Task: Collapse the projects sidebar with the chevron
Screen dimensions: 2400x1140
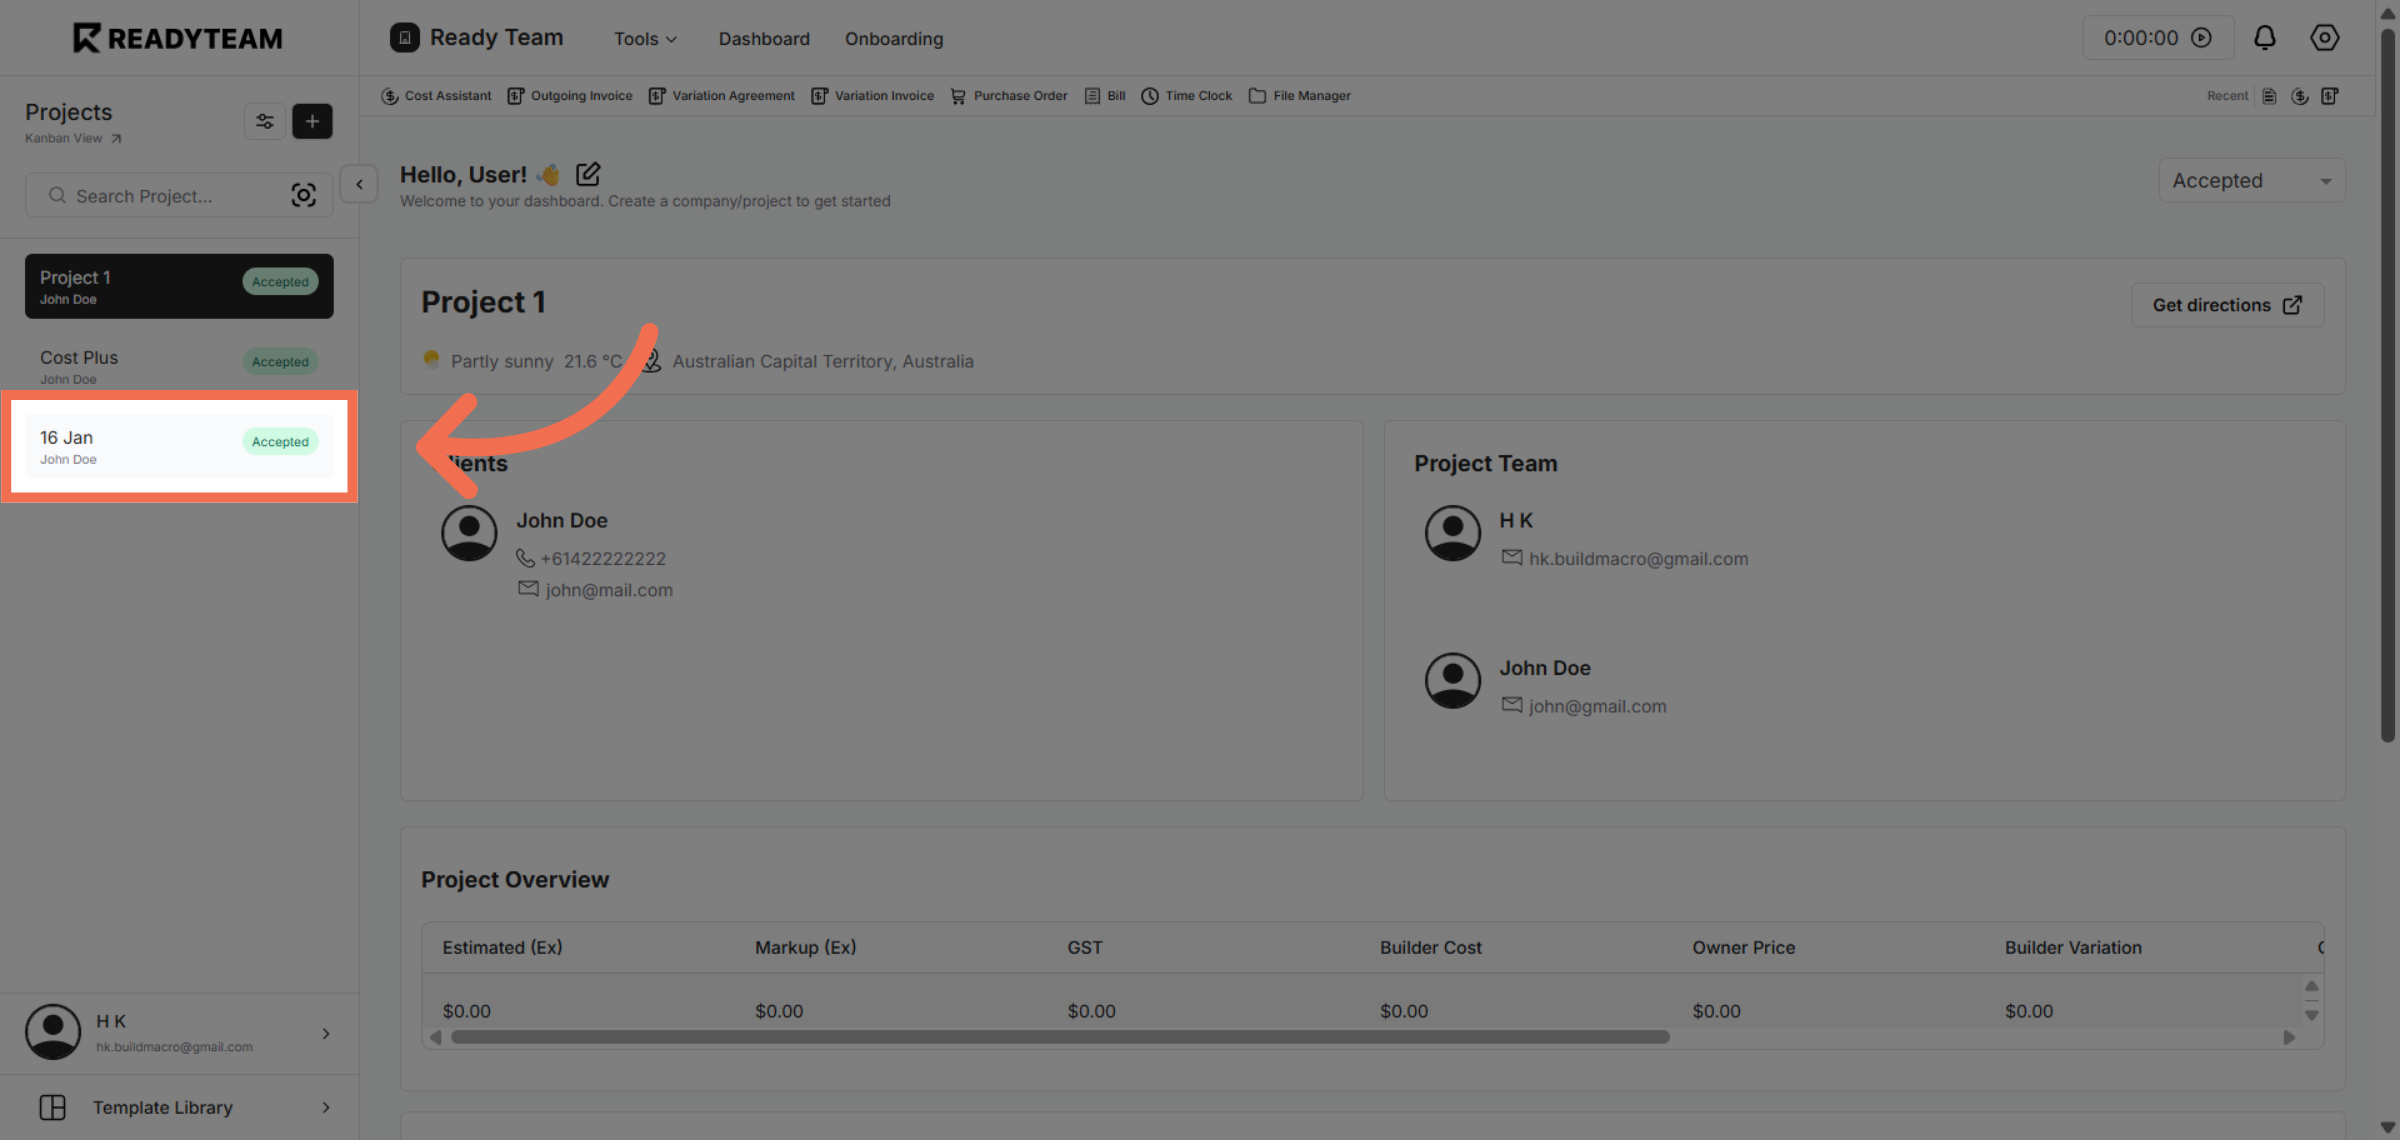Action: click(357, 184)
